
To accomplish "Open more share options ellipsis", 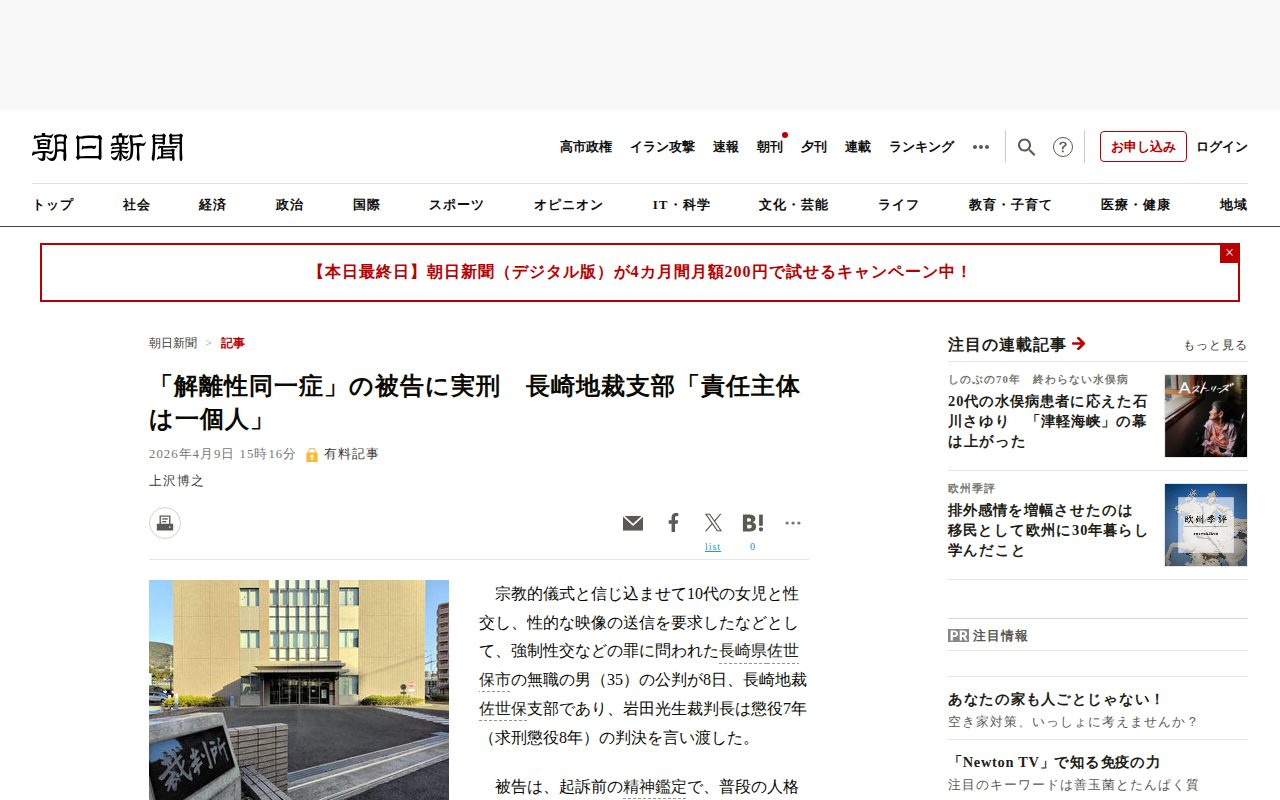I will pos(793,523).
